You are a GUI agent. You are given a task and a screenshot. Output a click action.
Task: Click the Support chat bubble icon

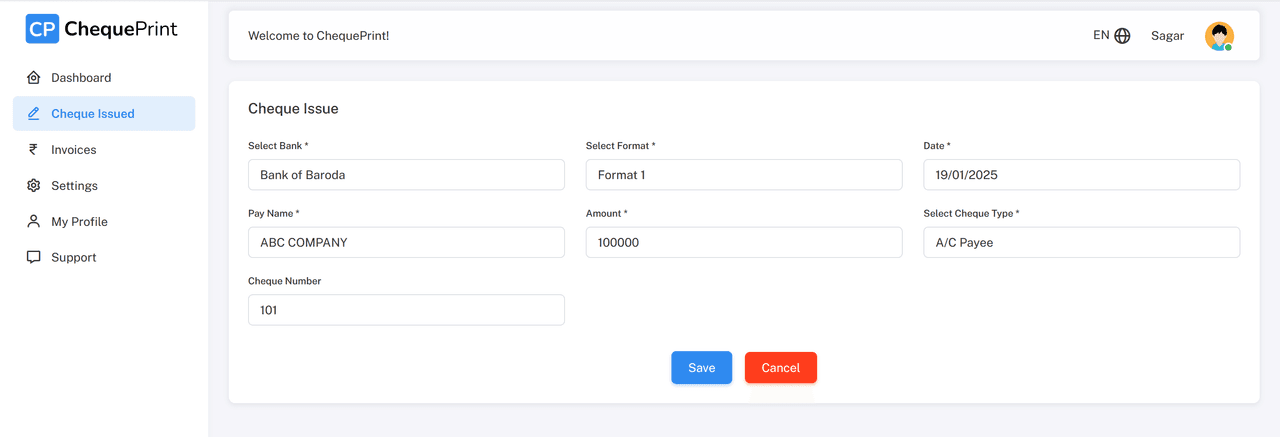(33, 258)
